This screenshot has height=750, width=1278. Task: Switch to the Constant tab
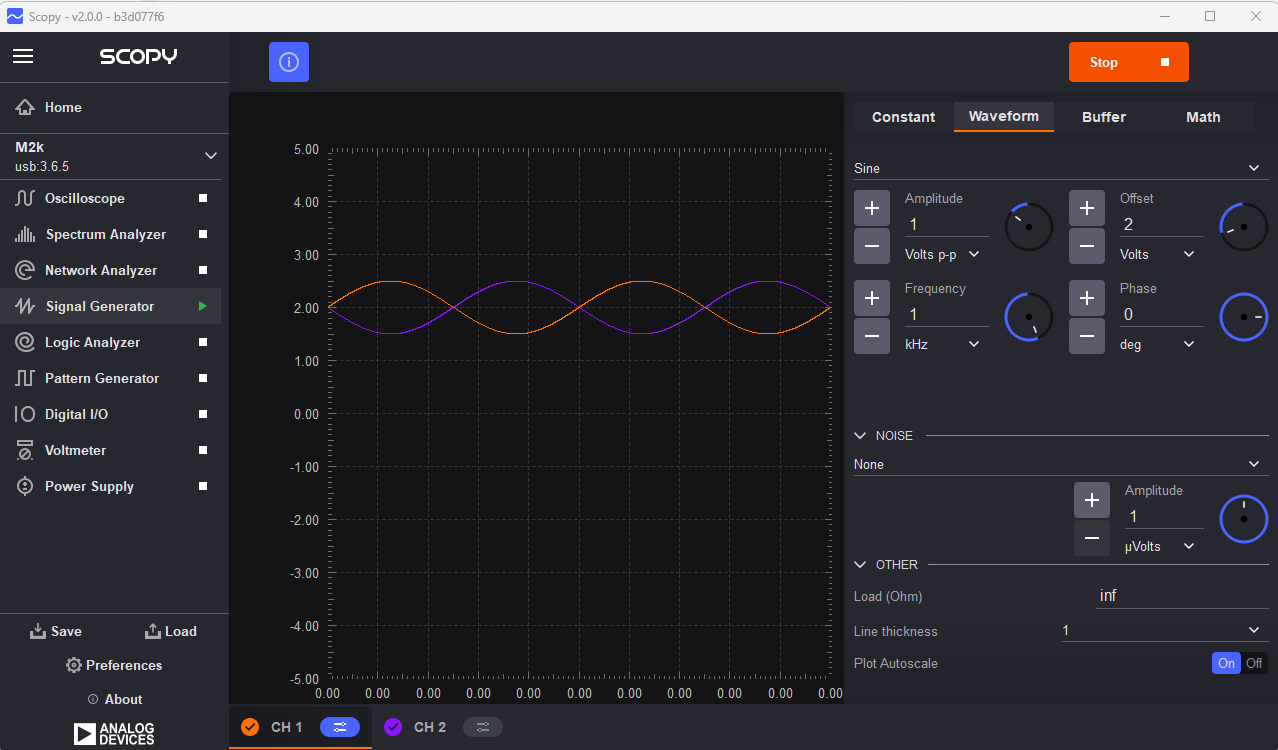[x=903, y=117]
